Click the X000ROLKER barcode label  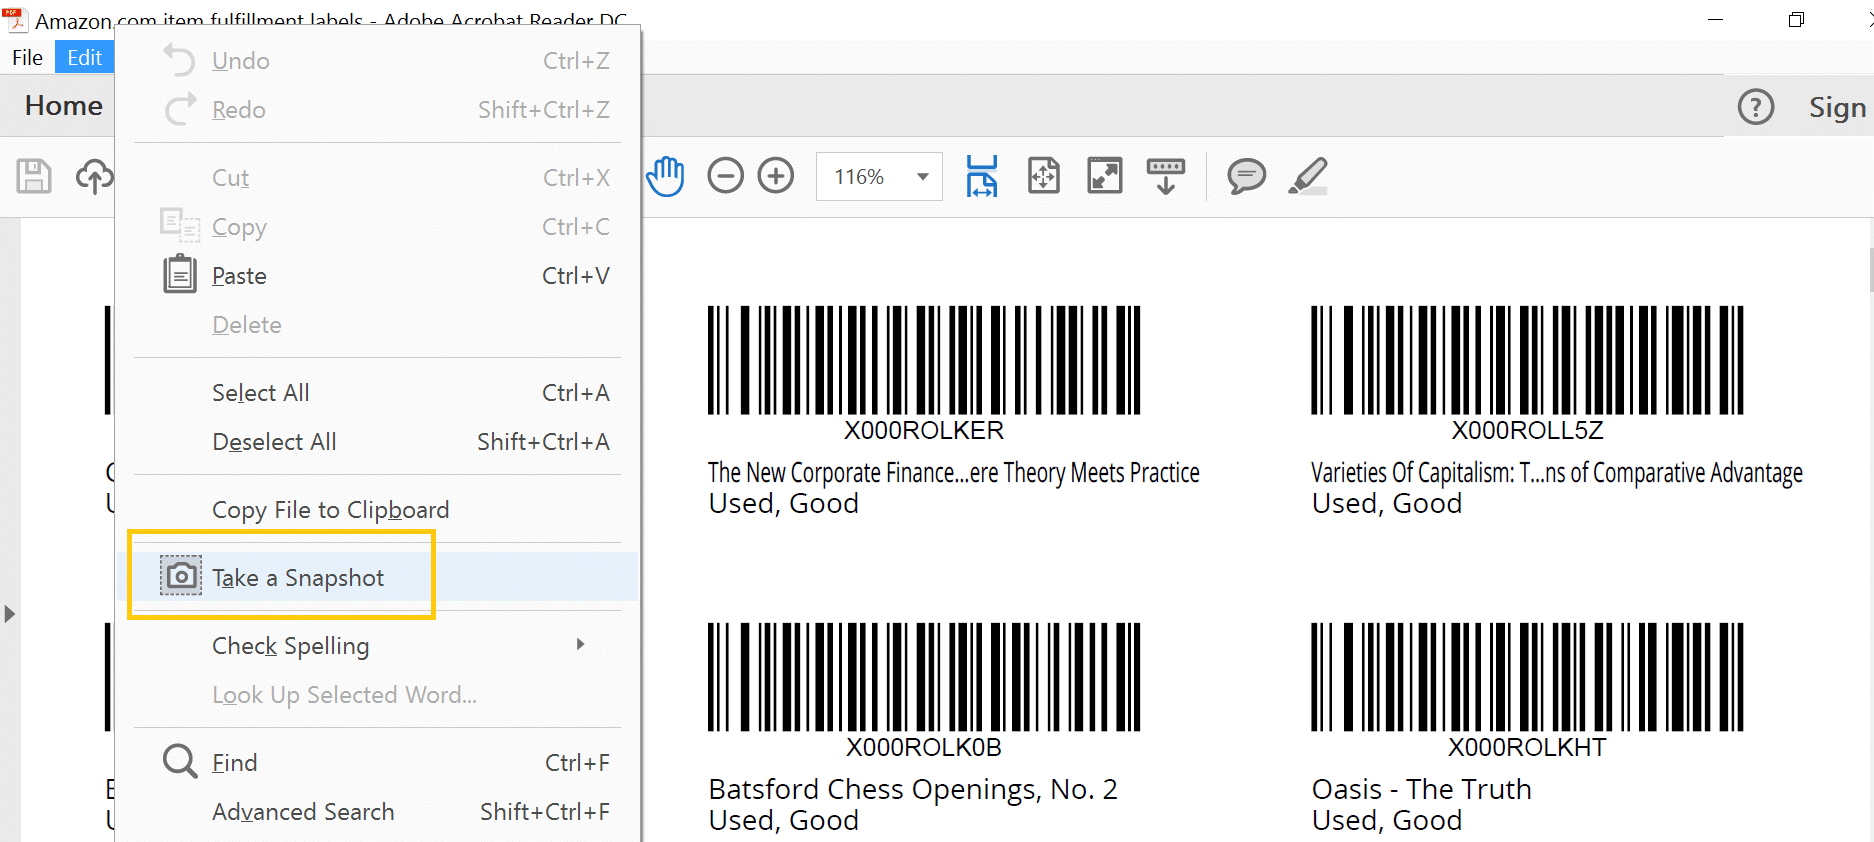924,430
